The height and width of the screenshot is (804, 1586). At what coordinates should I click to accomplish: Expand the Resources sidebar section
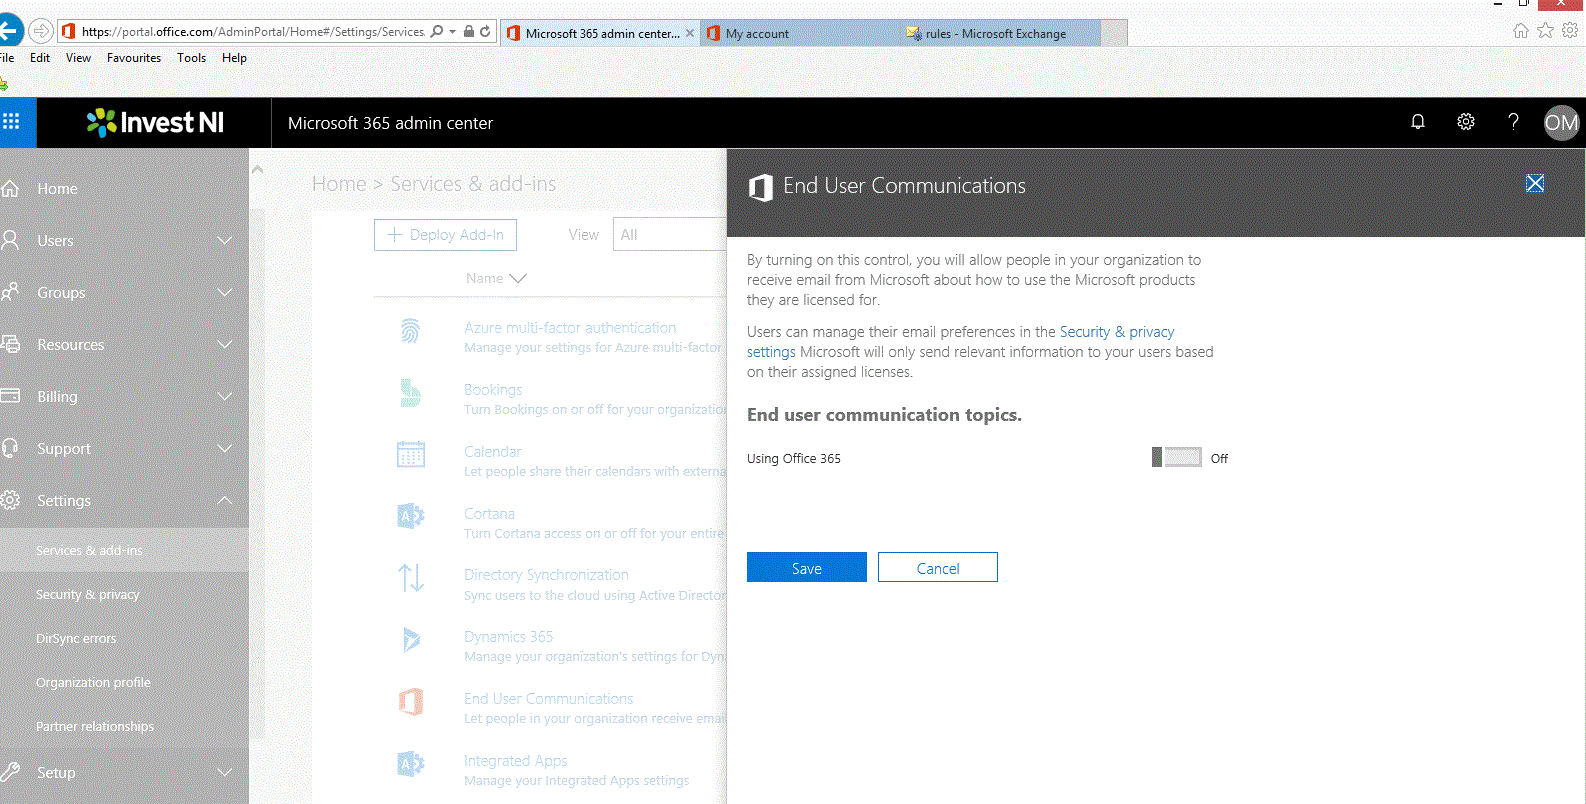[224, 345]
